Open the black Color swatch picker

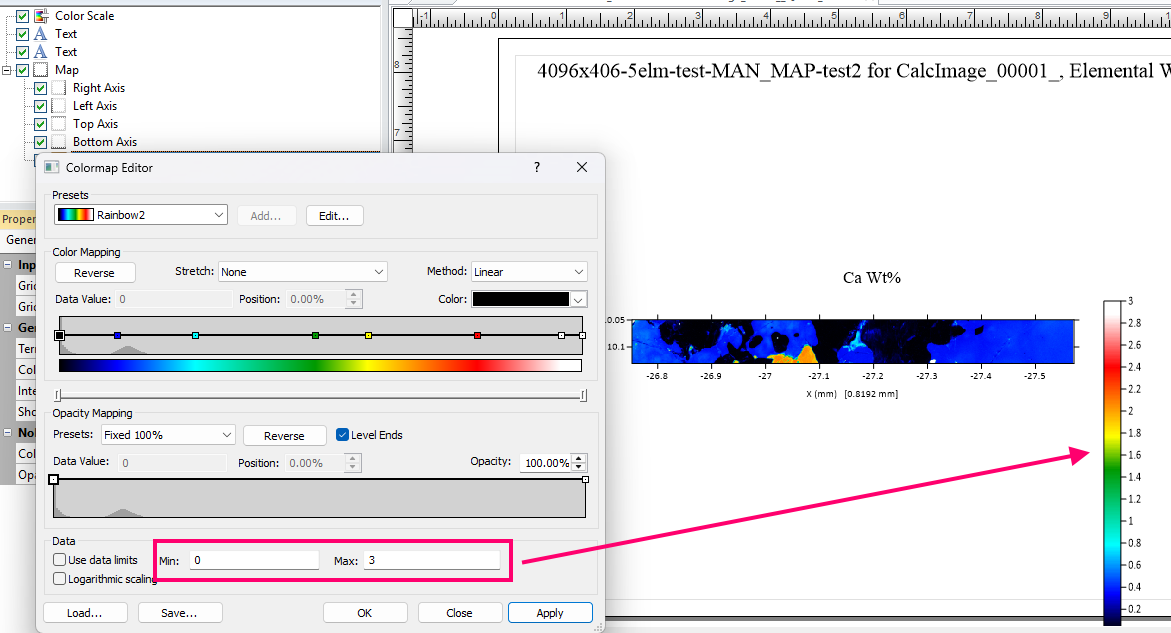pyautogui.click(x=529, y=299)
